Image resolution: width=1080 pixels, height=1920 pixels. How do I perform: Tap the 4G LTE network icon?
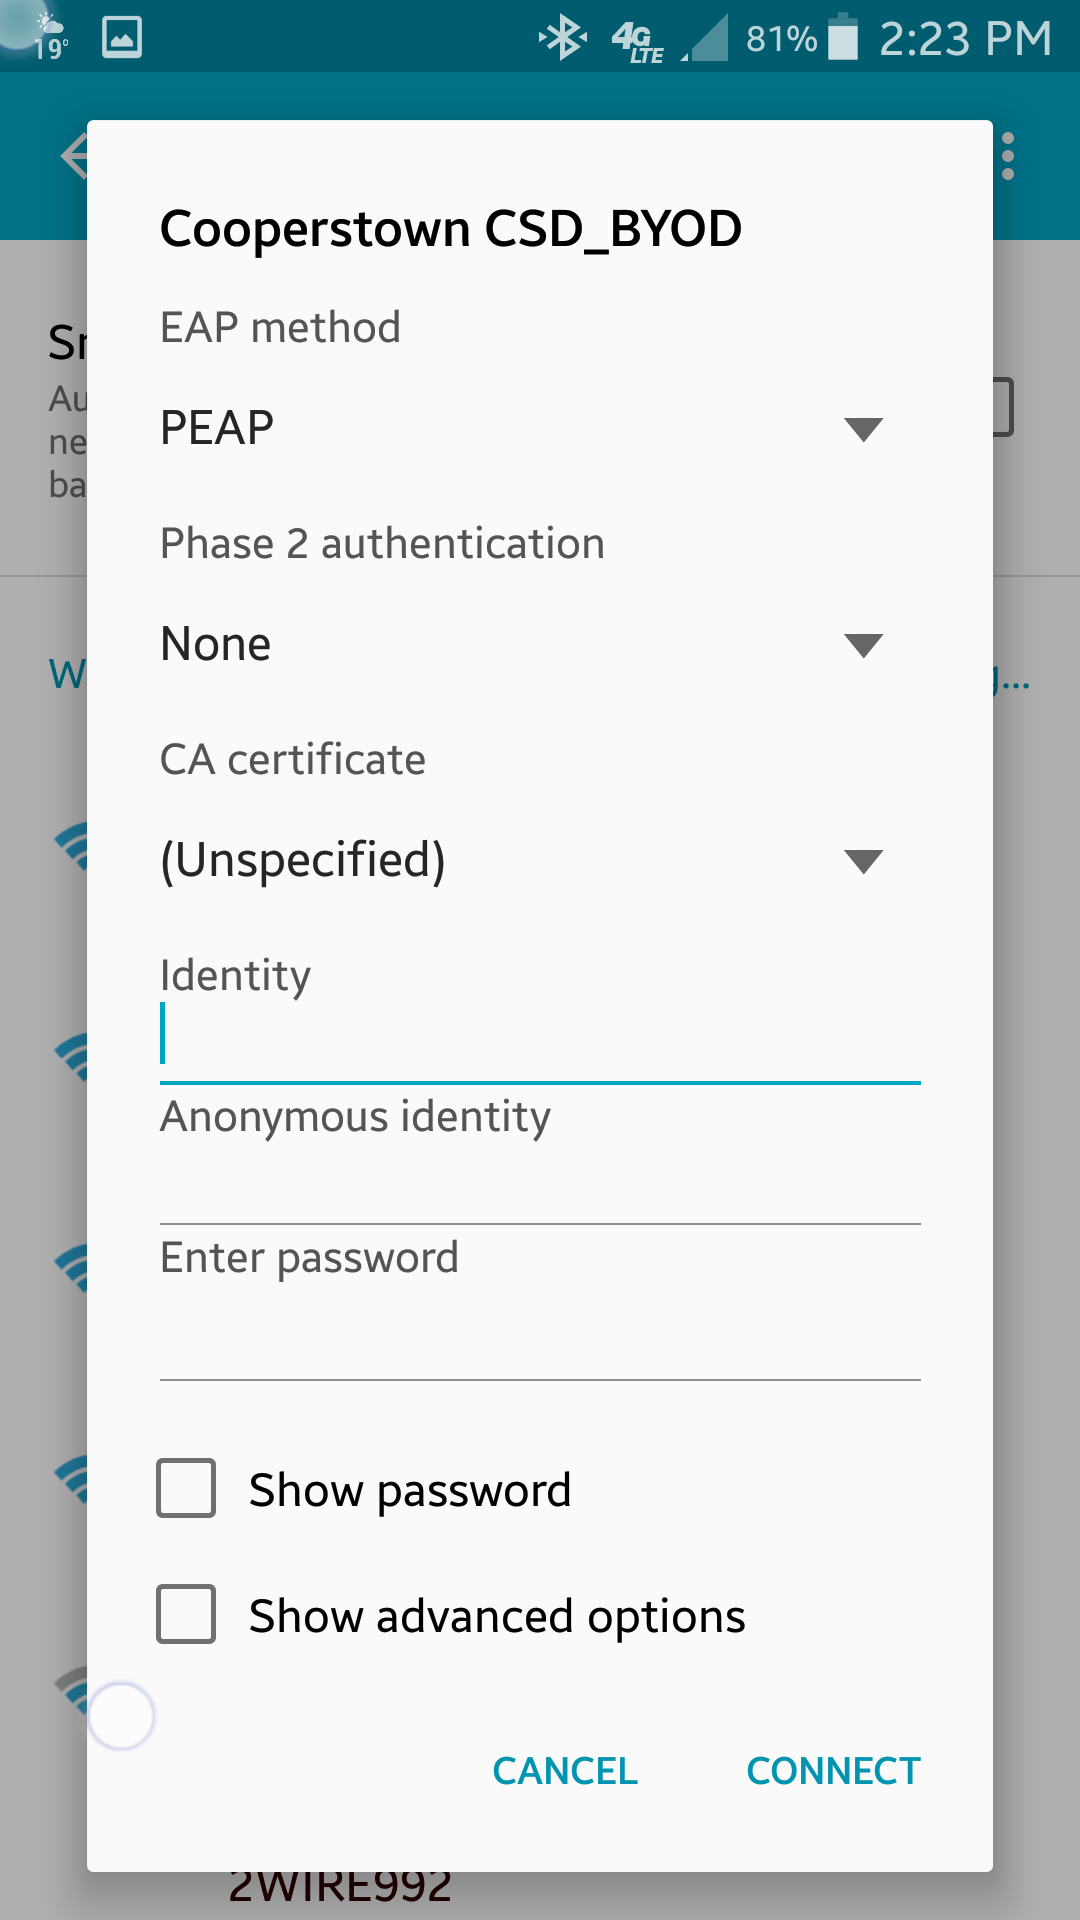(x=637, y=42)
